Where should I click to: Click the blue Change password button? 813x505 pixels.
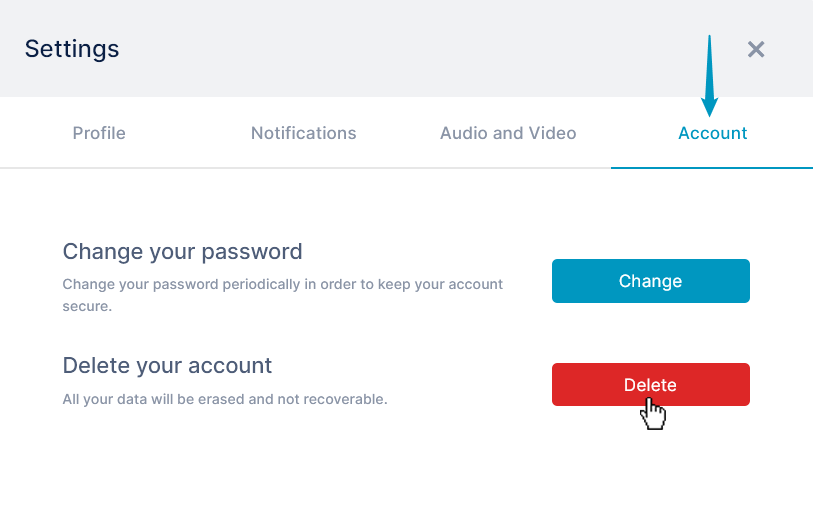[x=651, y=281]
